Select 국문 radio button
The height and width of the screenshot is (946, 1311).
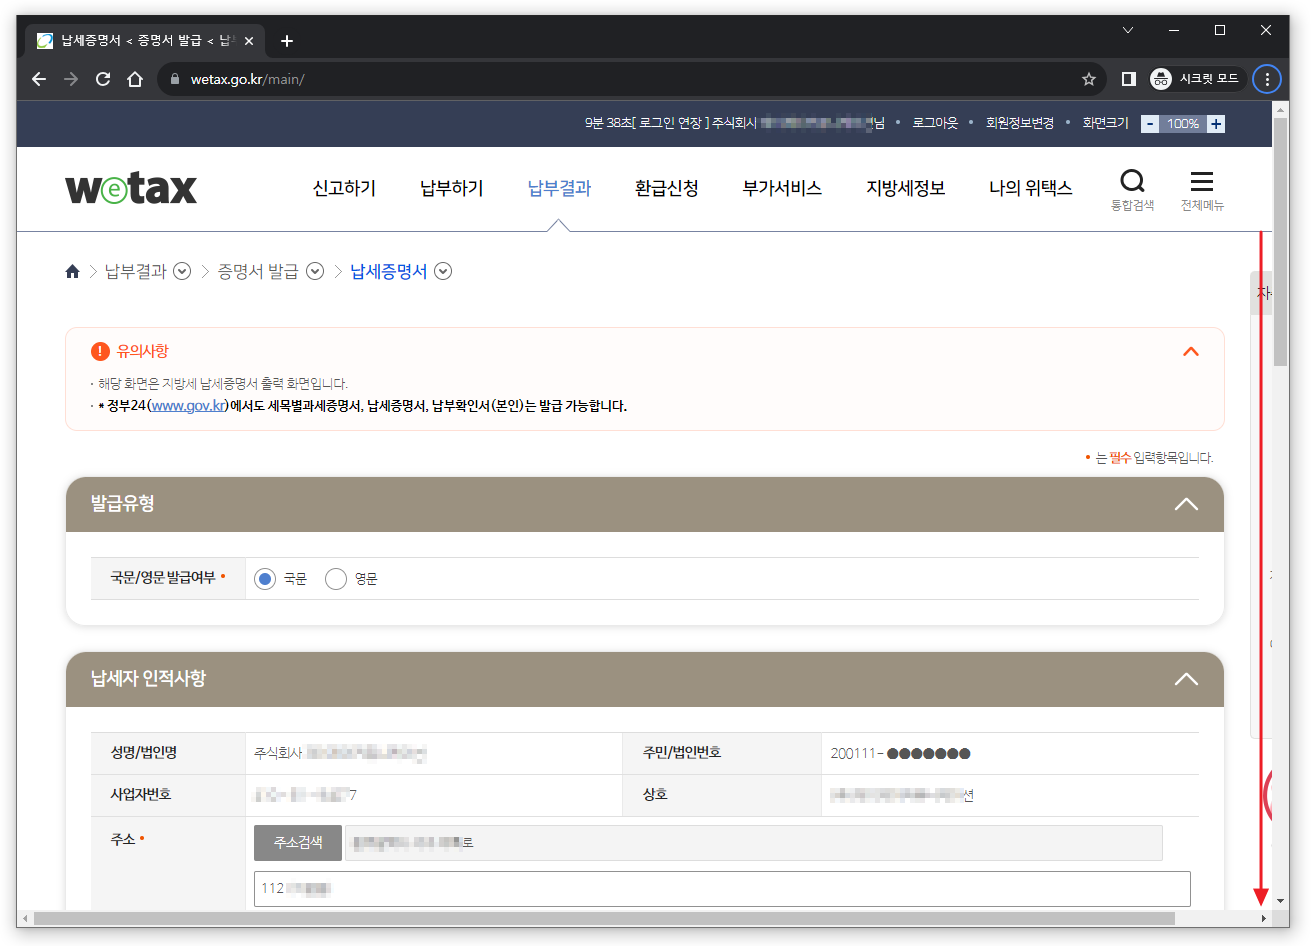265,579
